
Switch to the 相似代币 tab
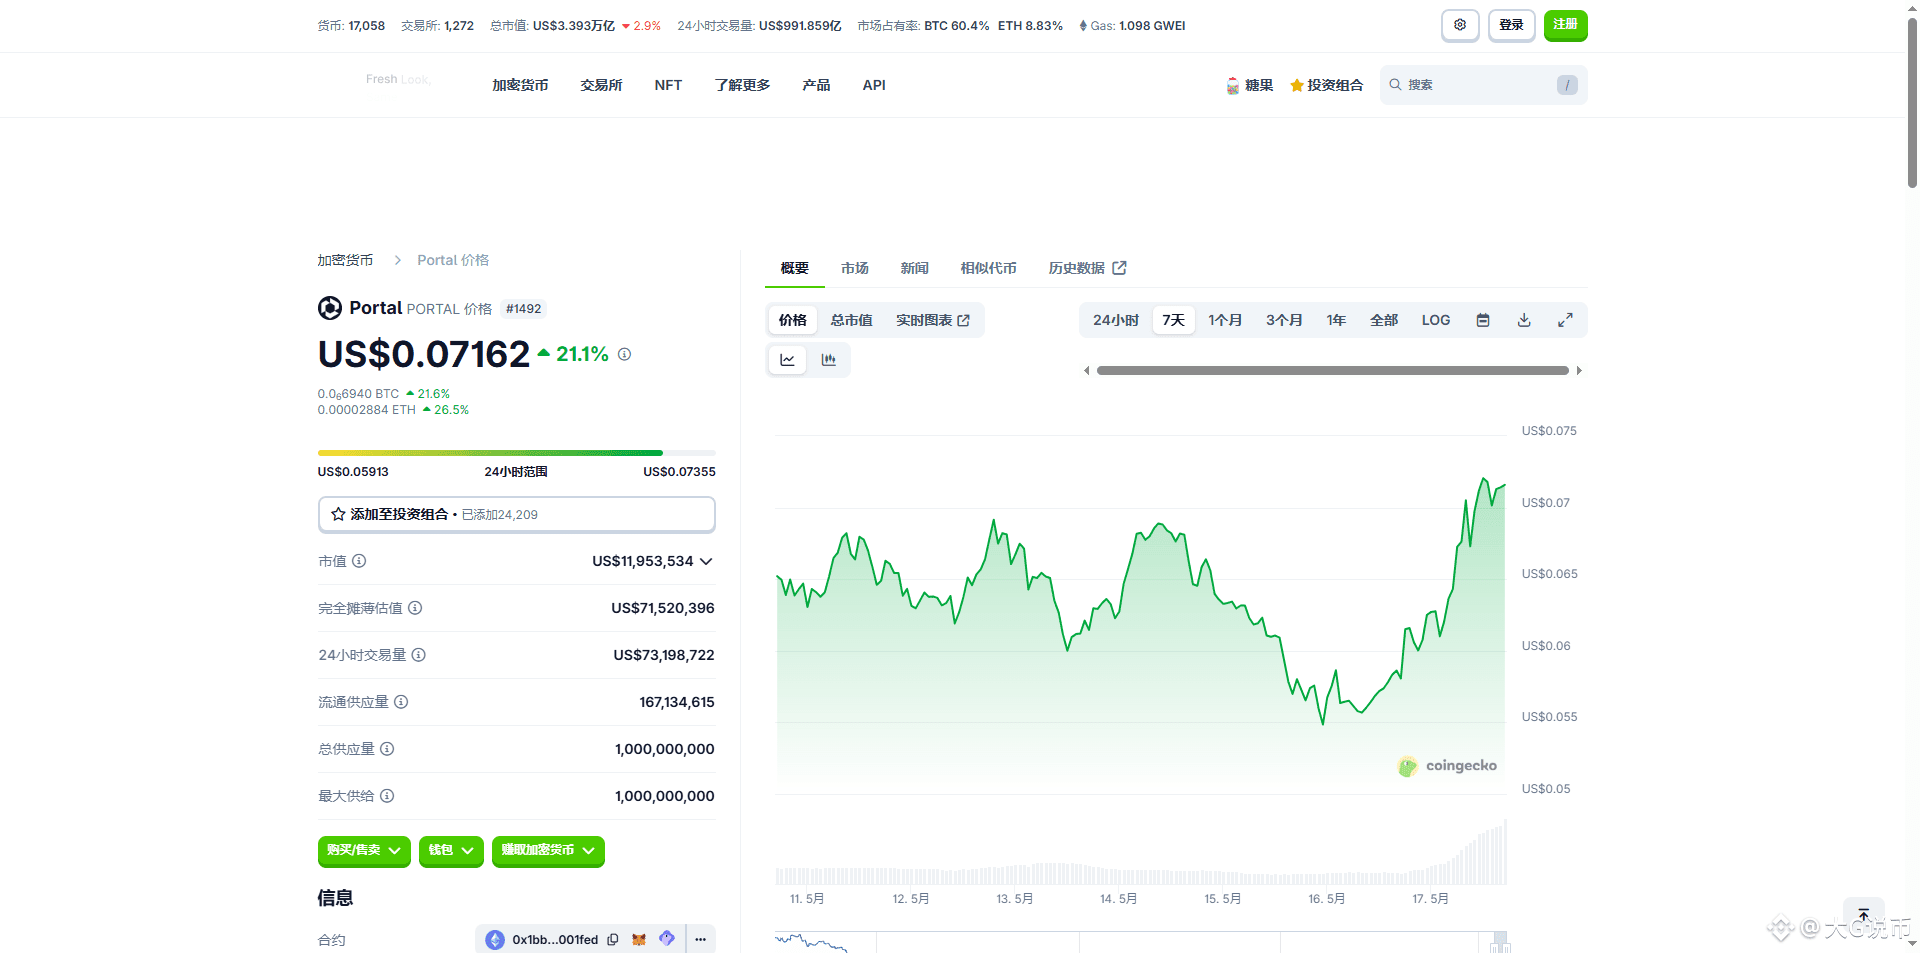pyautogui.click(x=988, y=268)
